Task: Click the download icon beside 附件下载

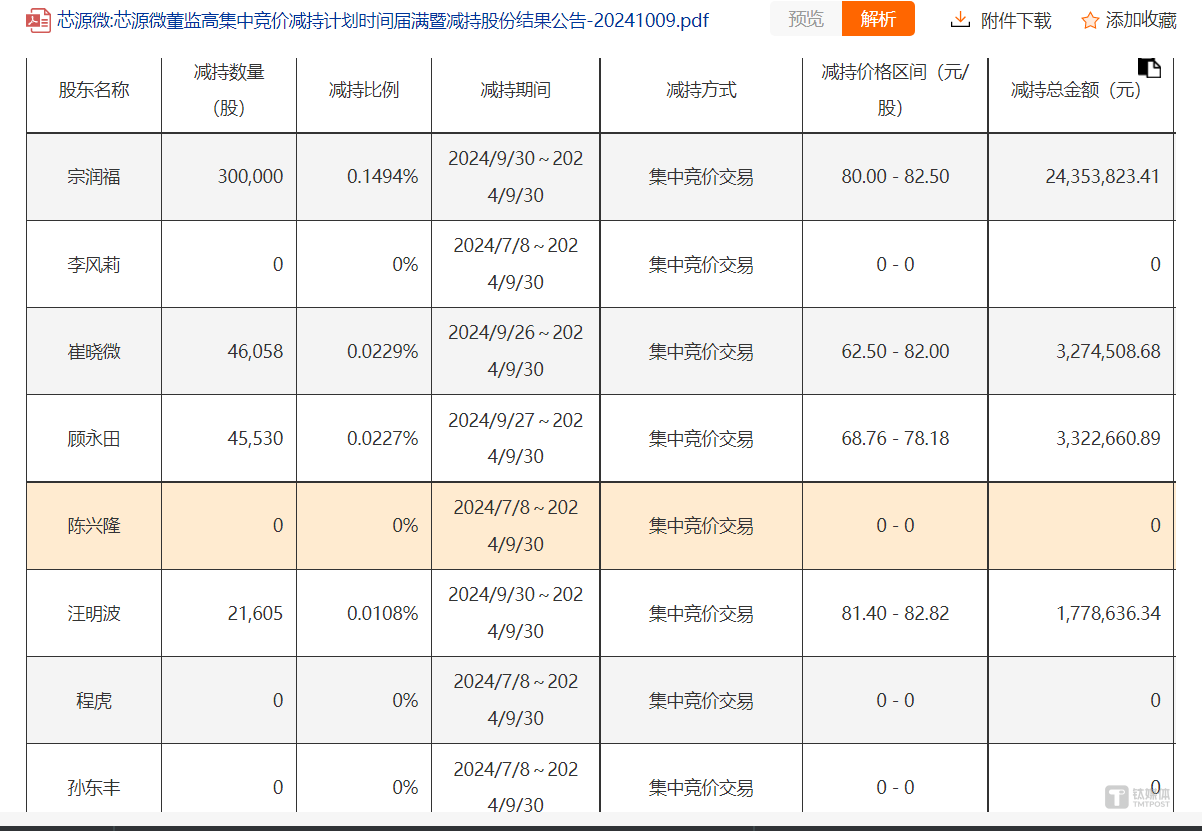Action: [960, 19]
